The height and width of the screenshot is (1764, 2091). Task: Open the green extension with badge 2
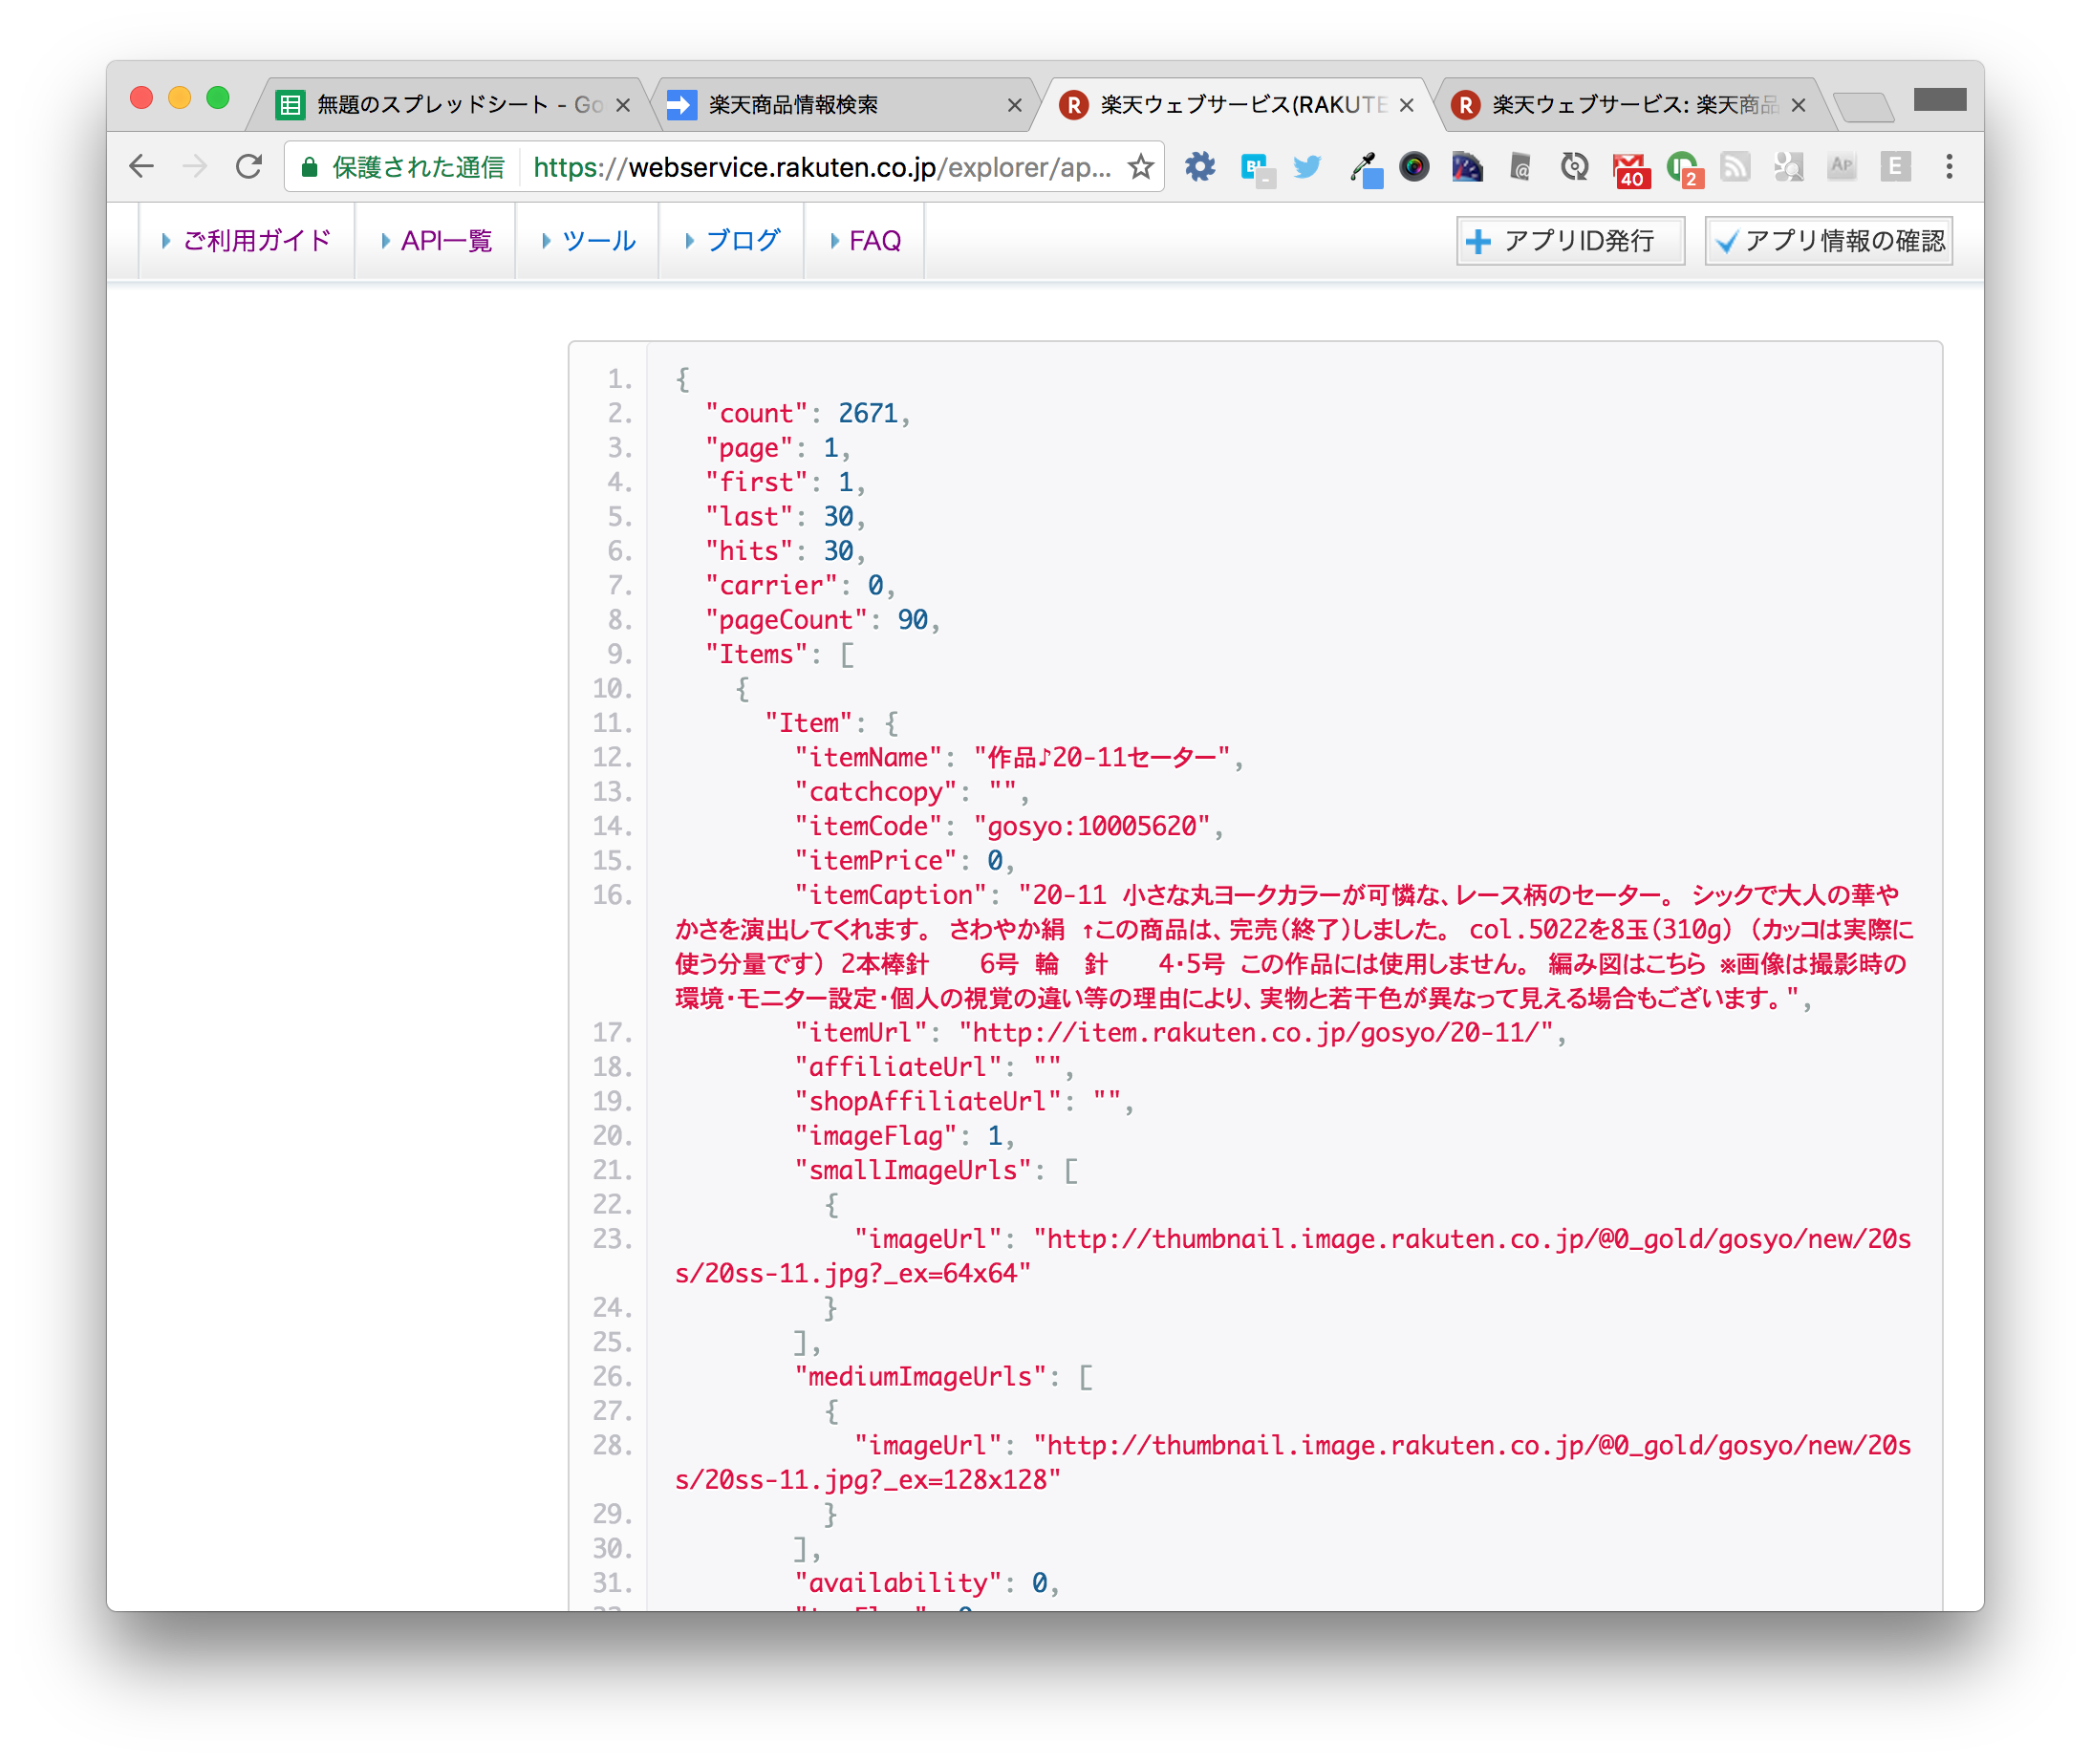coord(1683,169)
